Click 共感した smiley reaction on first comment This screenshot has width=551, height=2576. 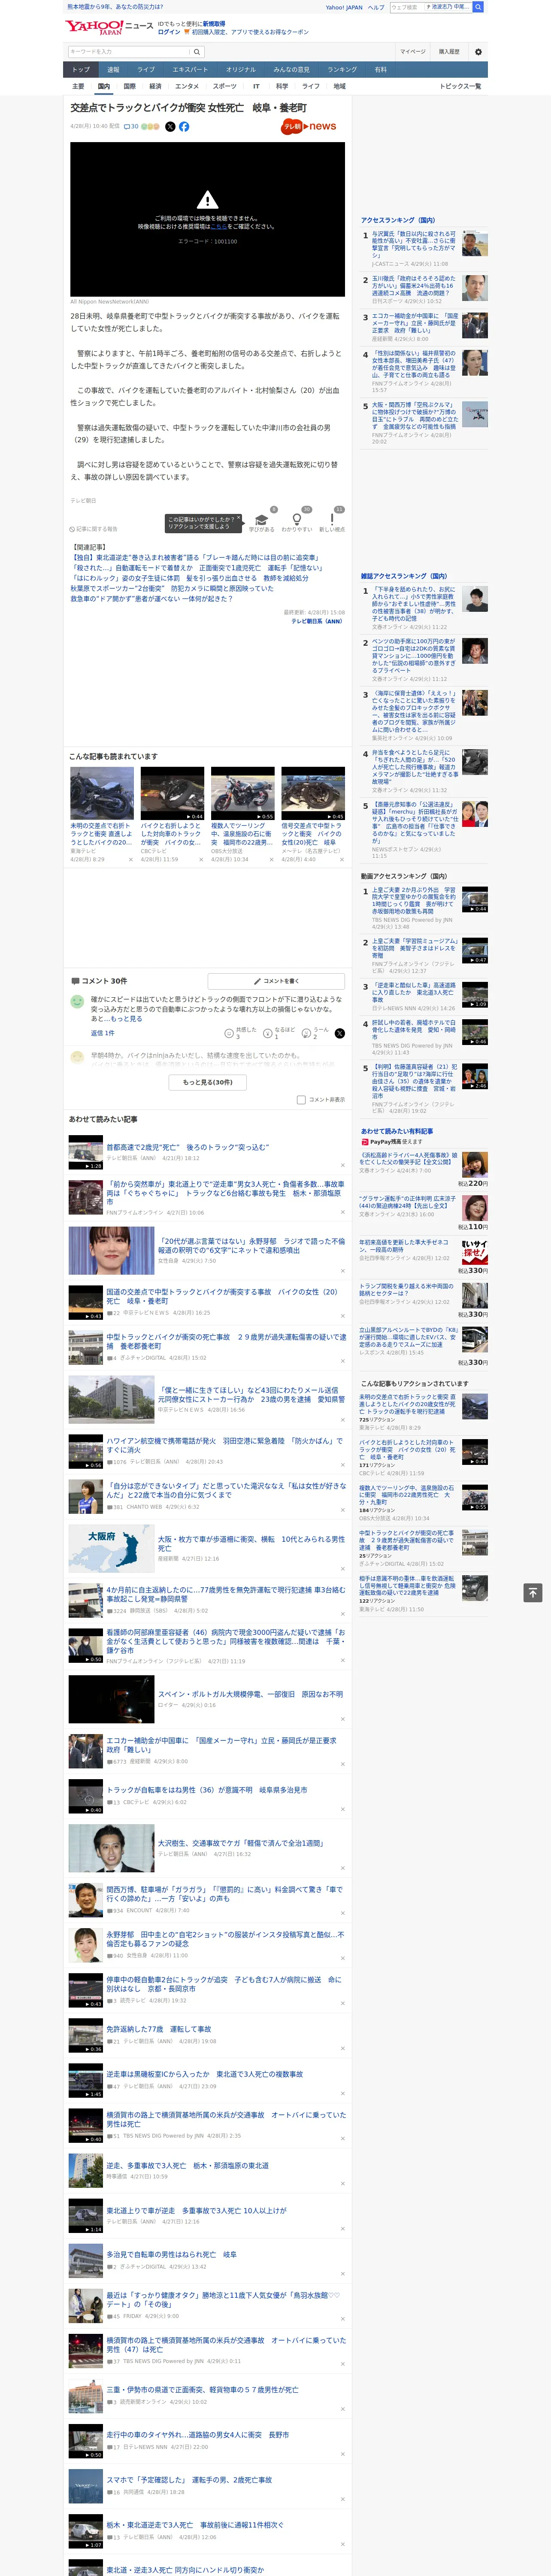coord(229,1034)
